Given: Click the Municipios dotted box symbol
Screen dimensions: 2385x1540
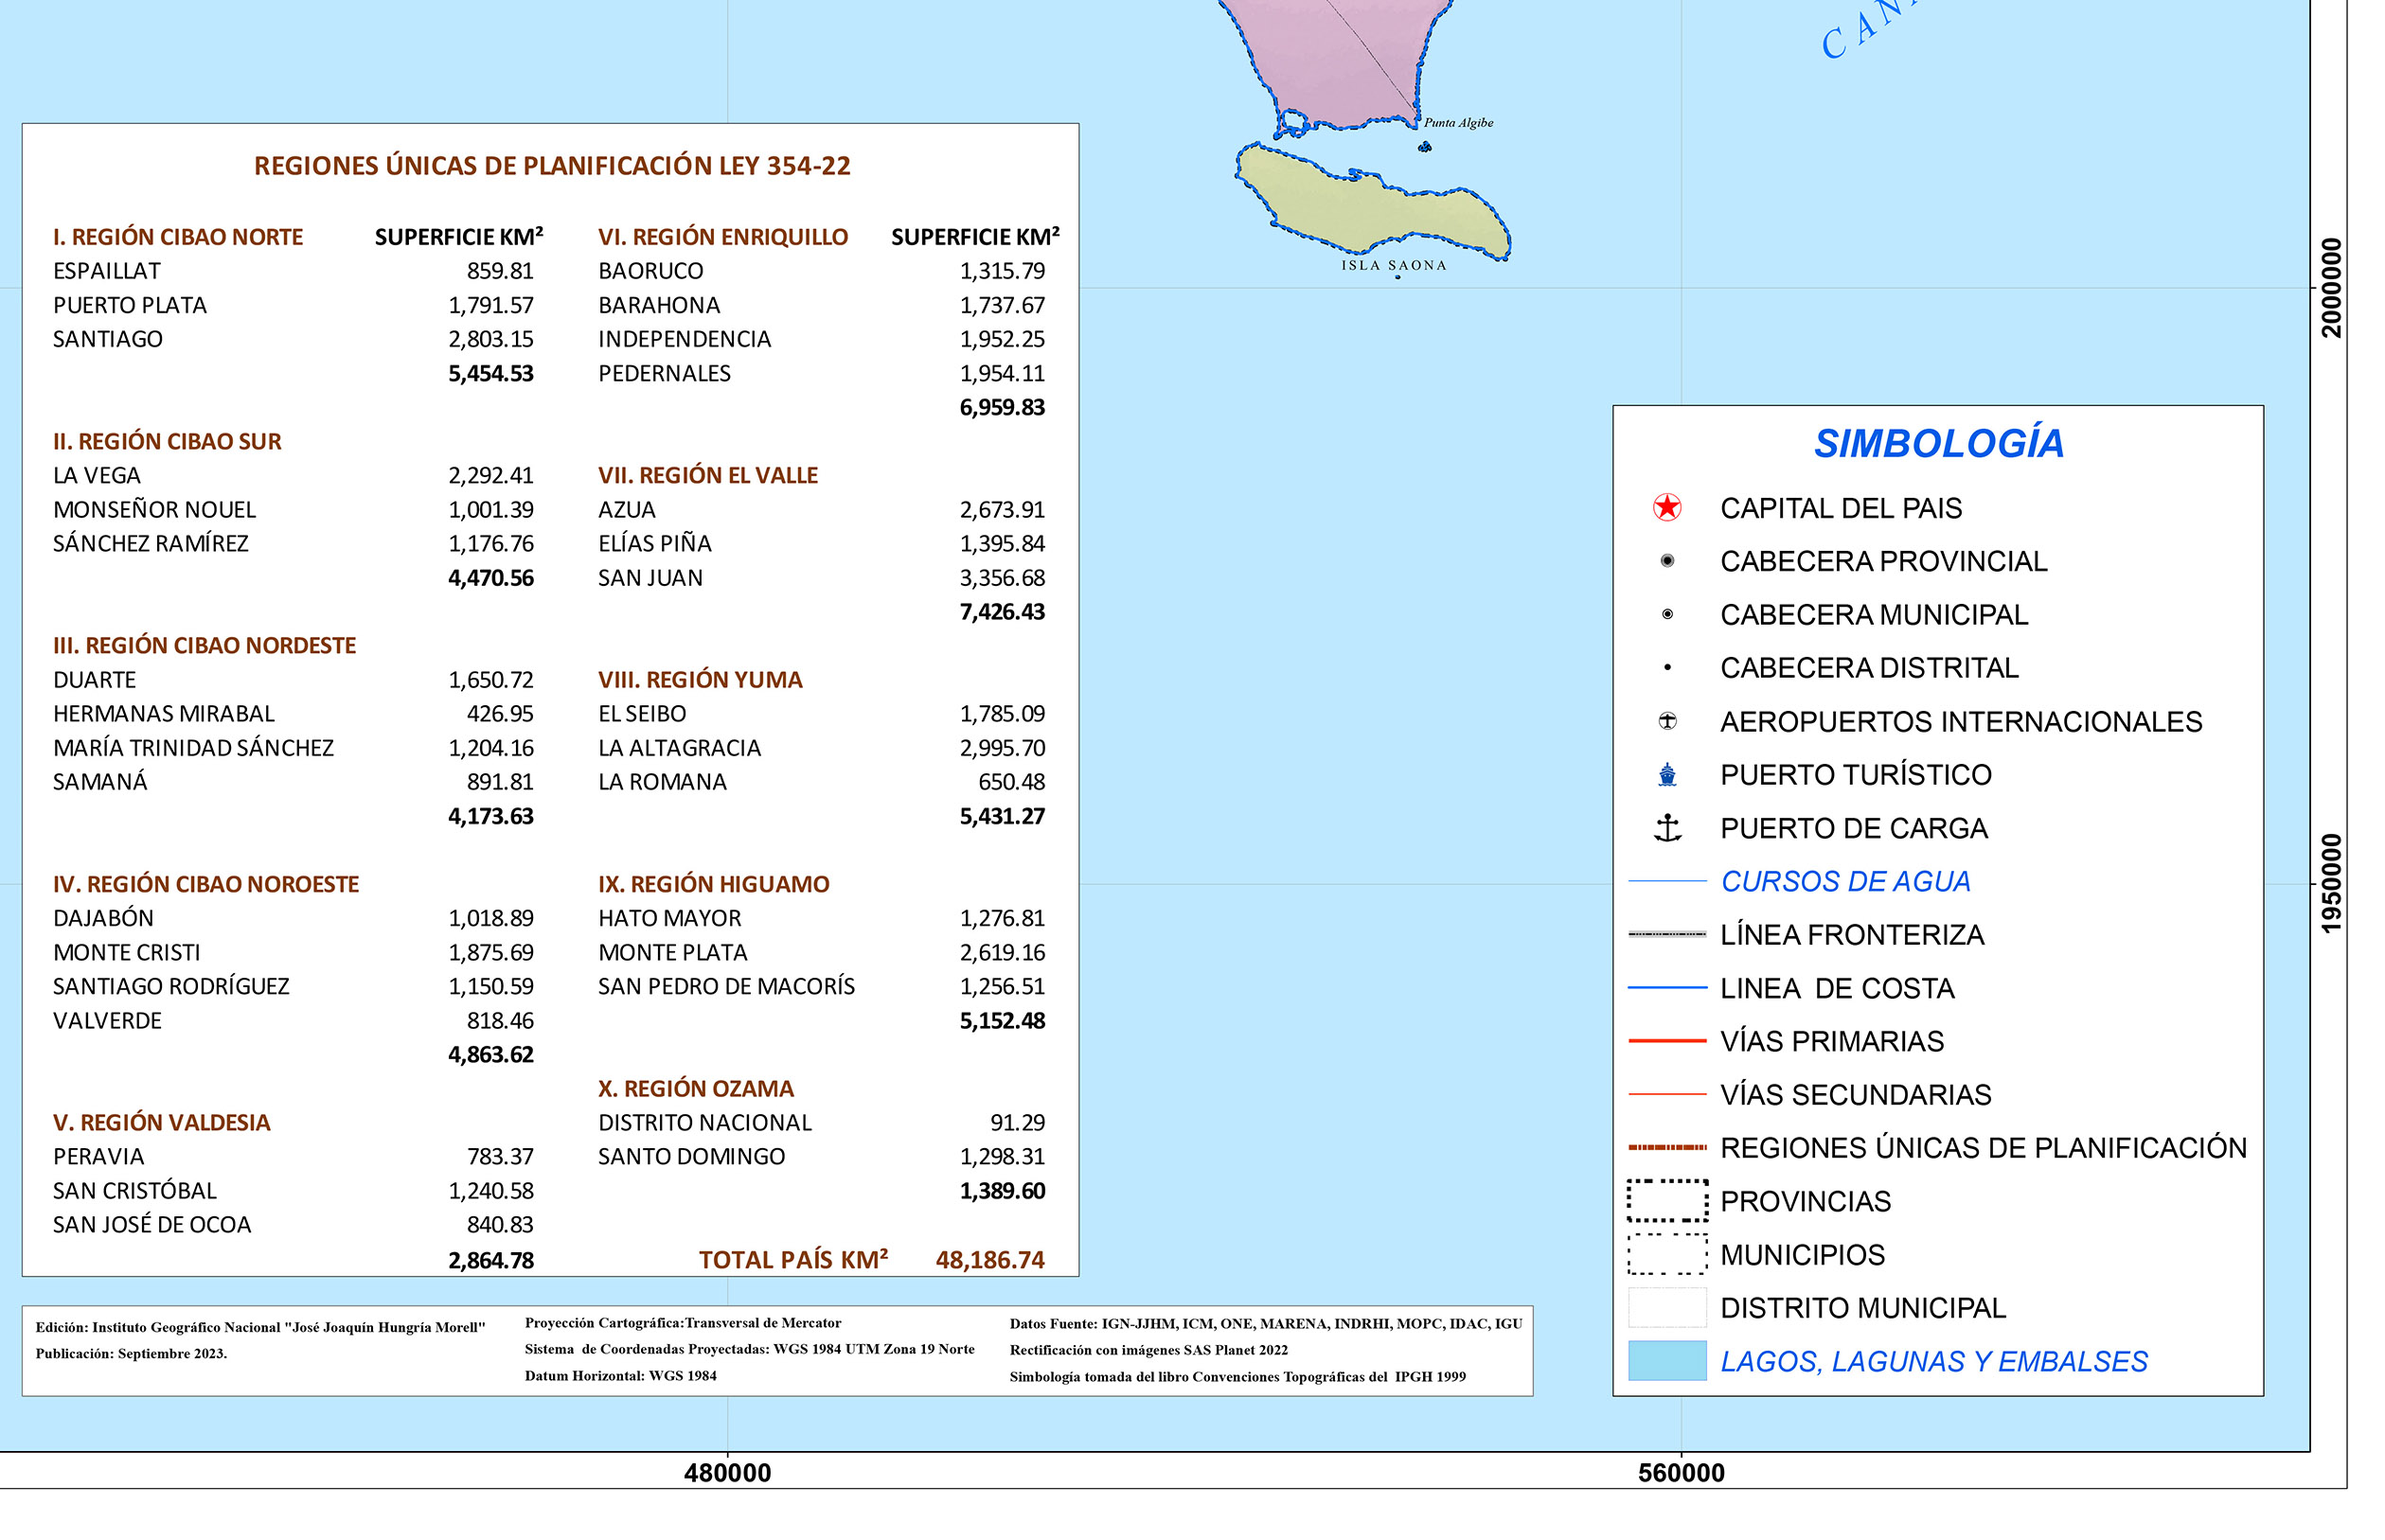Looking at the screenshot, I should pyautogui.click(x=1667, y=1254).
